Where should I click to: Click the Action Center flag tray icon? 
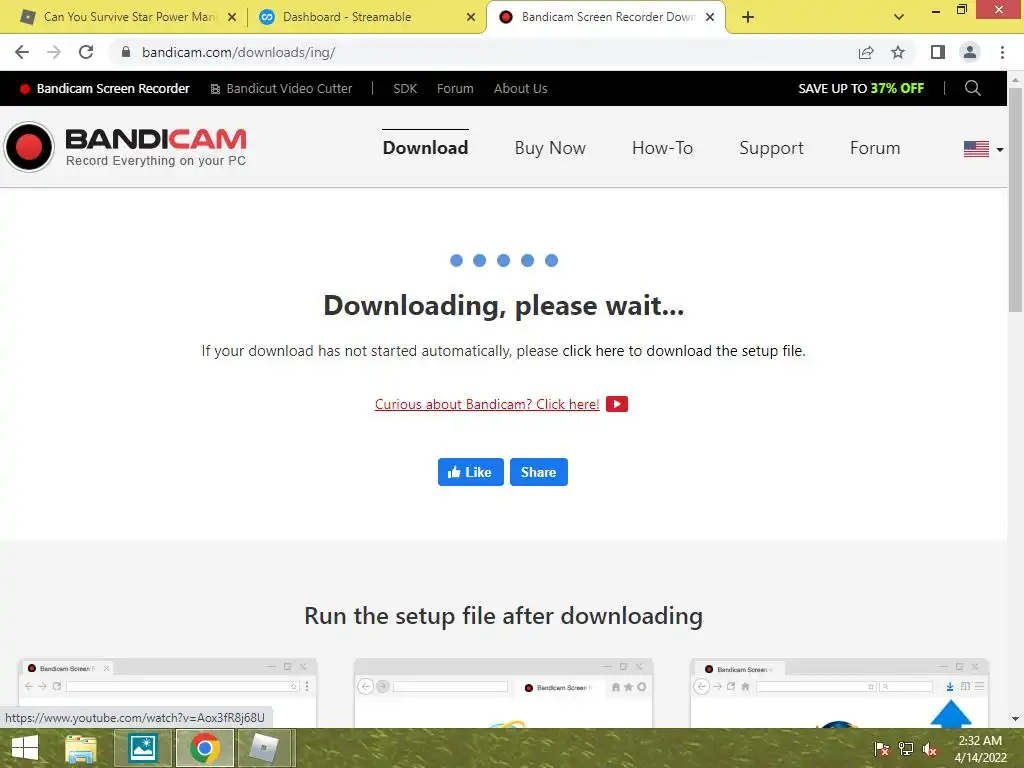[x=882, y=749]
